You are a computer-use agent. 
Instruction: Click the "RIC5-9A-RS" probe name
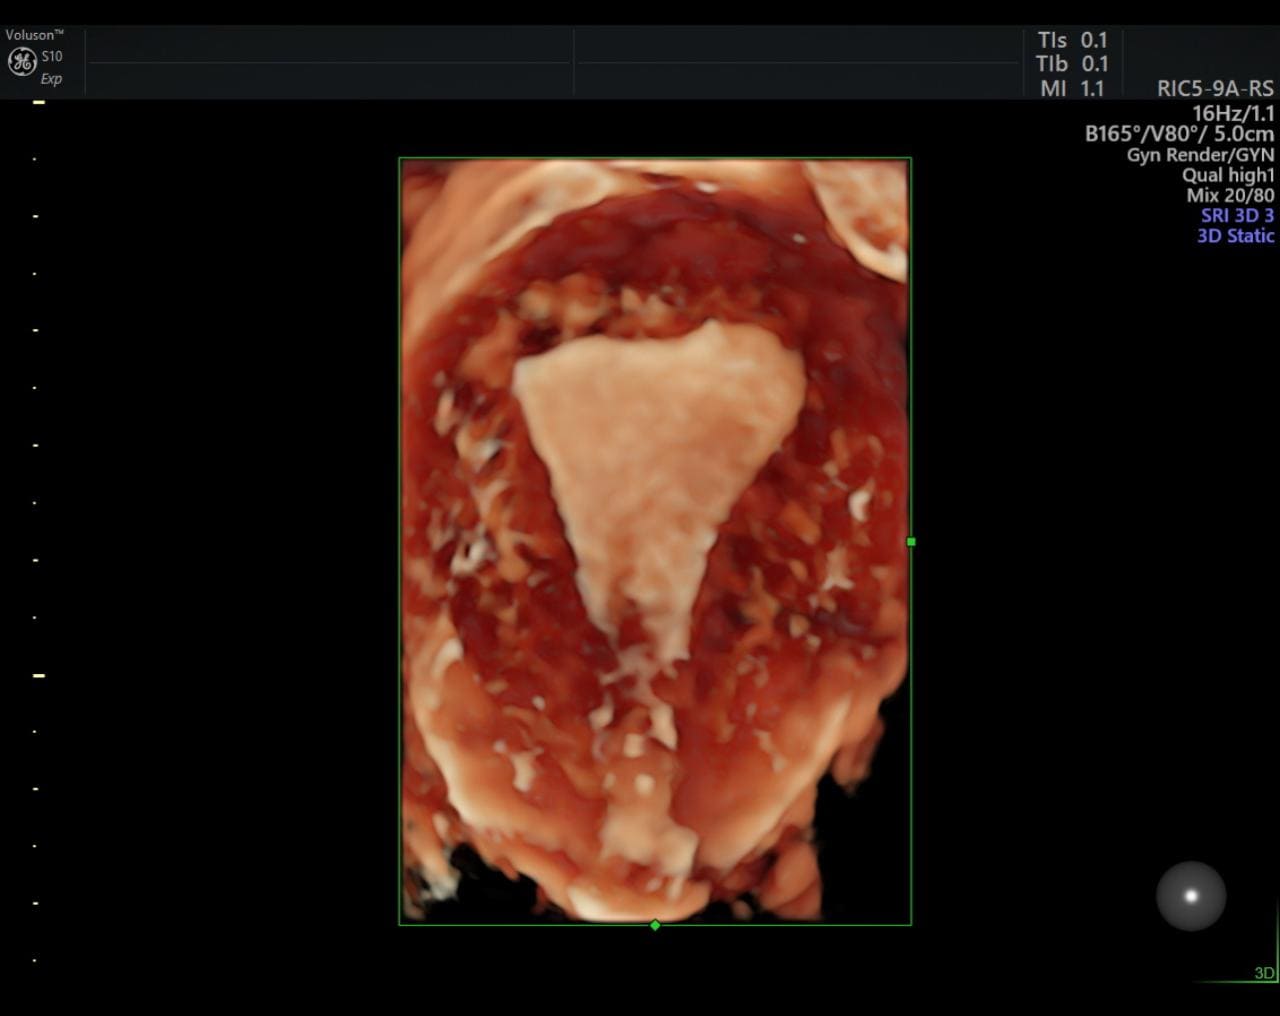(1215, 89)
